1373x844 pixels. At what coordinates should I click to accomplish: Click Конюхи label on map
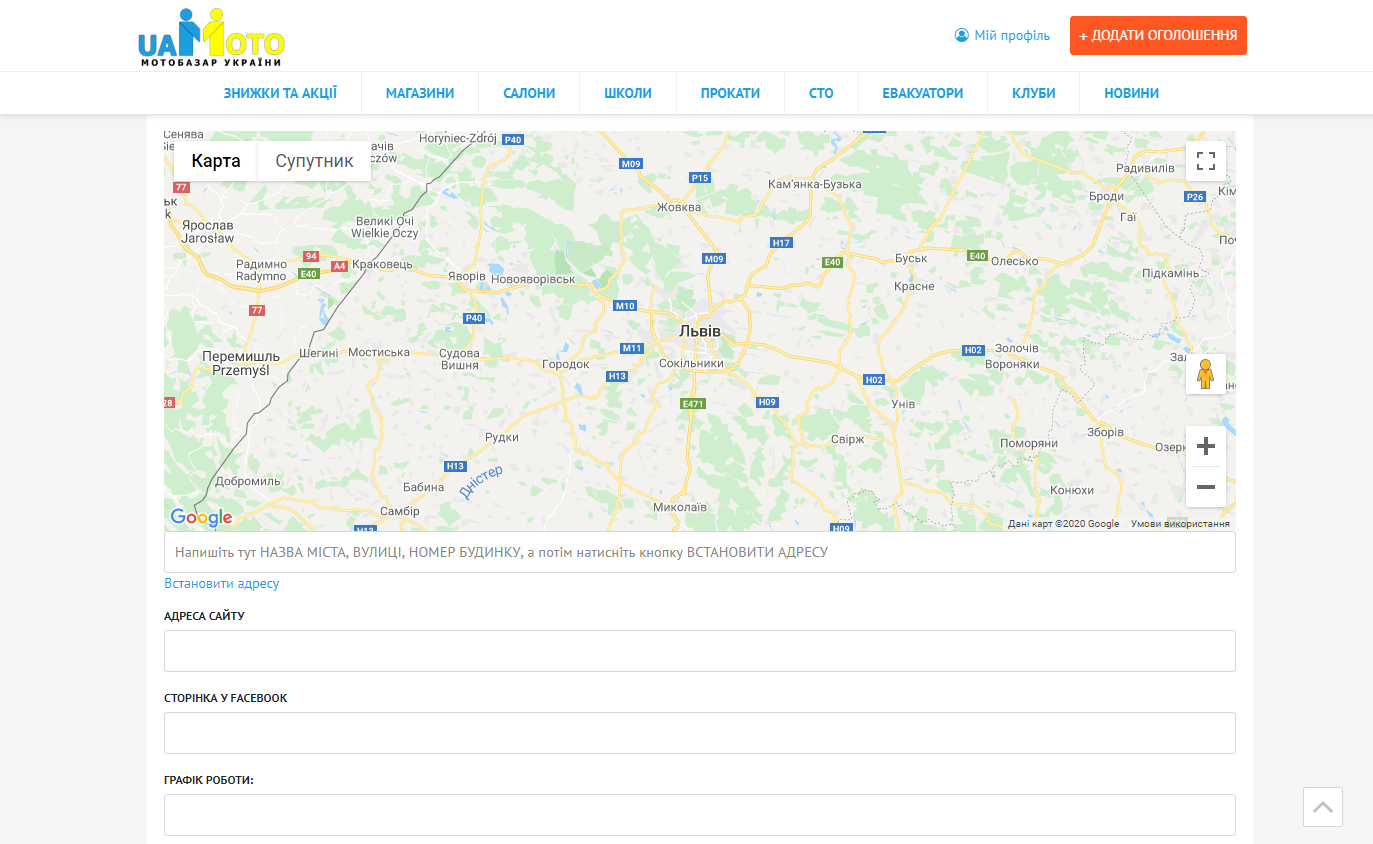(1072, 490)
